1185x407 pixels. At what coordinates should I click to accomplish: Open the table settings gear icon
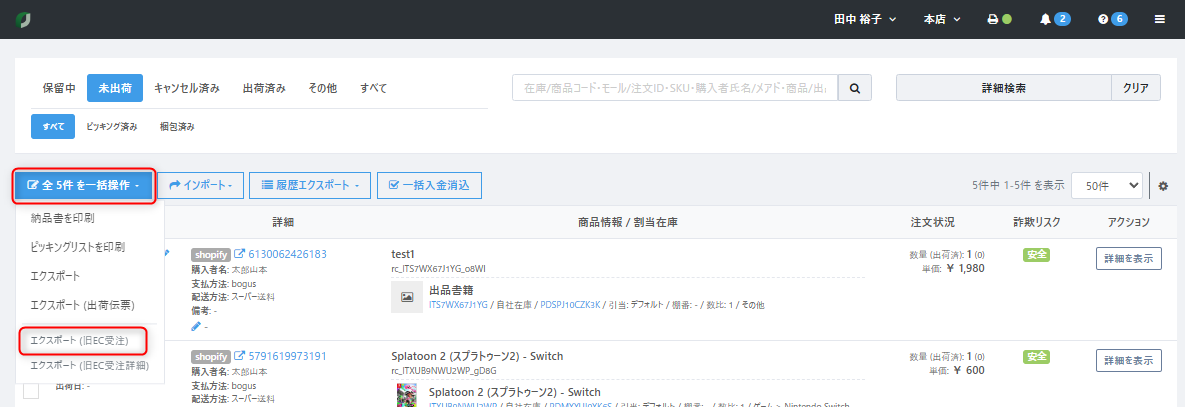(x=1163, y=186)
